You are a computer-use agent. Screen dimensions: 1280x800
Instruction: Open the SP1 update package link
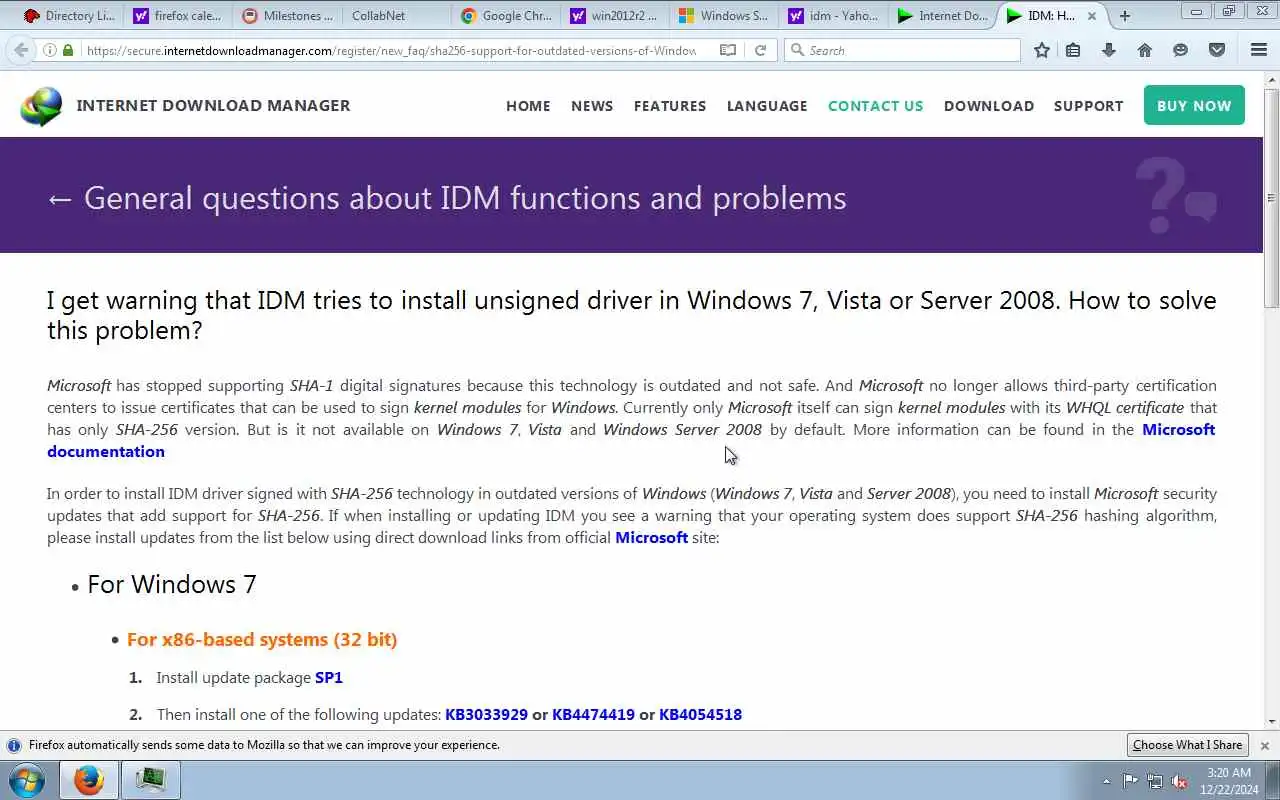(x=329, y=678)
